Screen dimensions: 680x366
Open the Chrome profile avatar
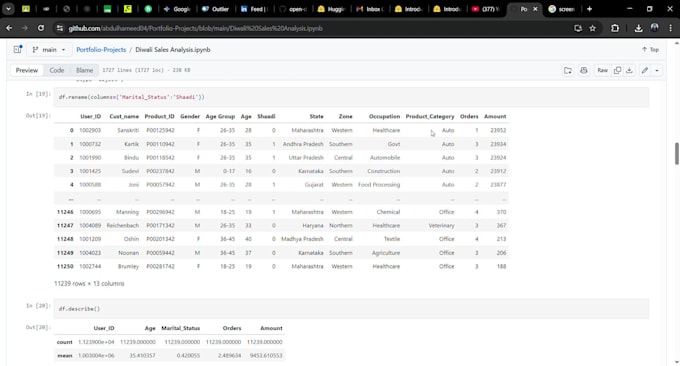[654, 28]
